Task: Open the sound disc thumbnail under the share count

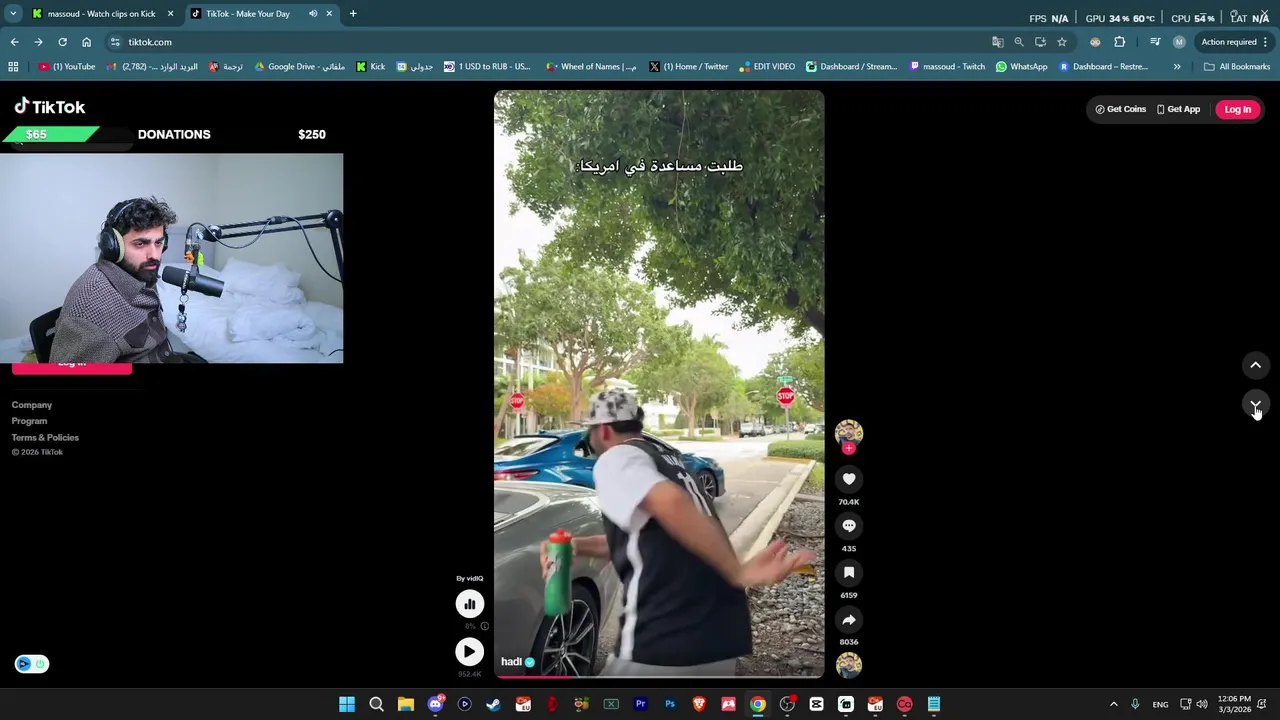Action: (x=849, y=665)
